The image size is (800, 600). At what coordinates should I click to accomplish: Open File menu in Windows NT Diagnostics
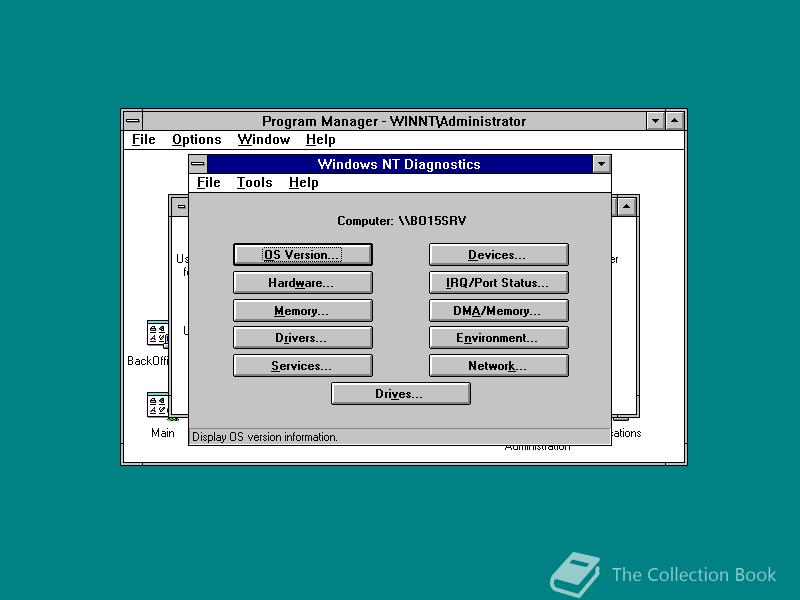click(x=209, y=183)
